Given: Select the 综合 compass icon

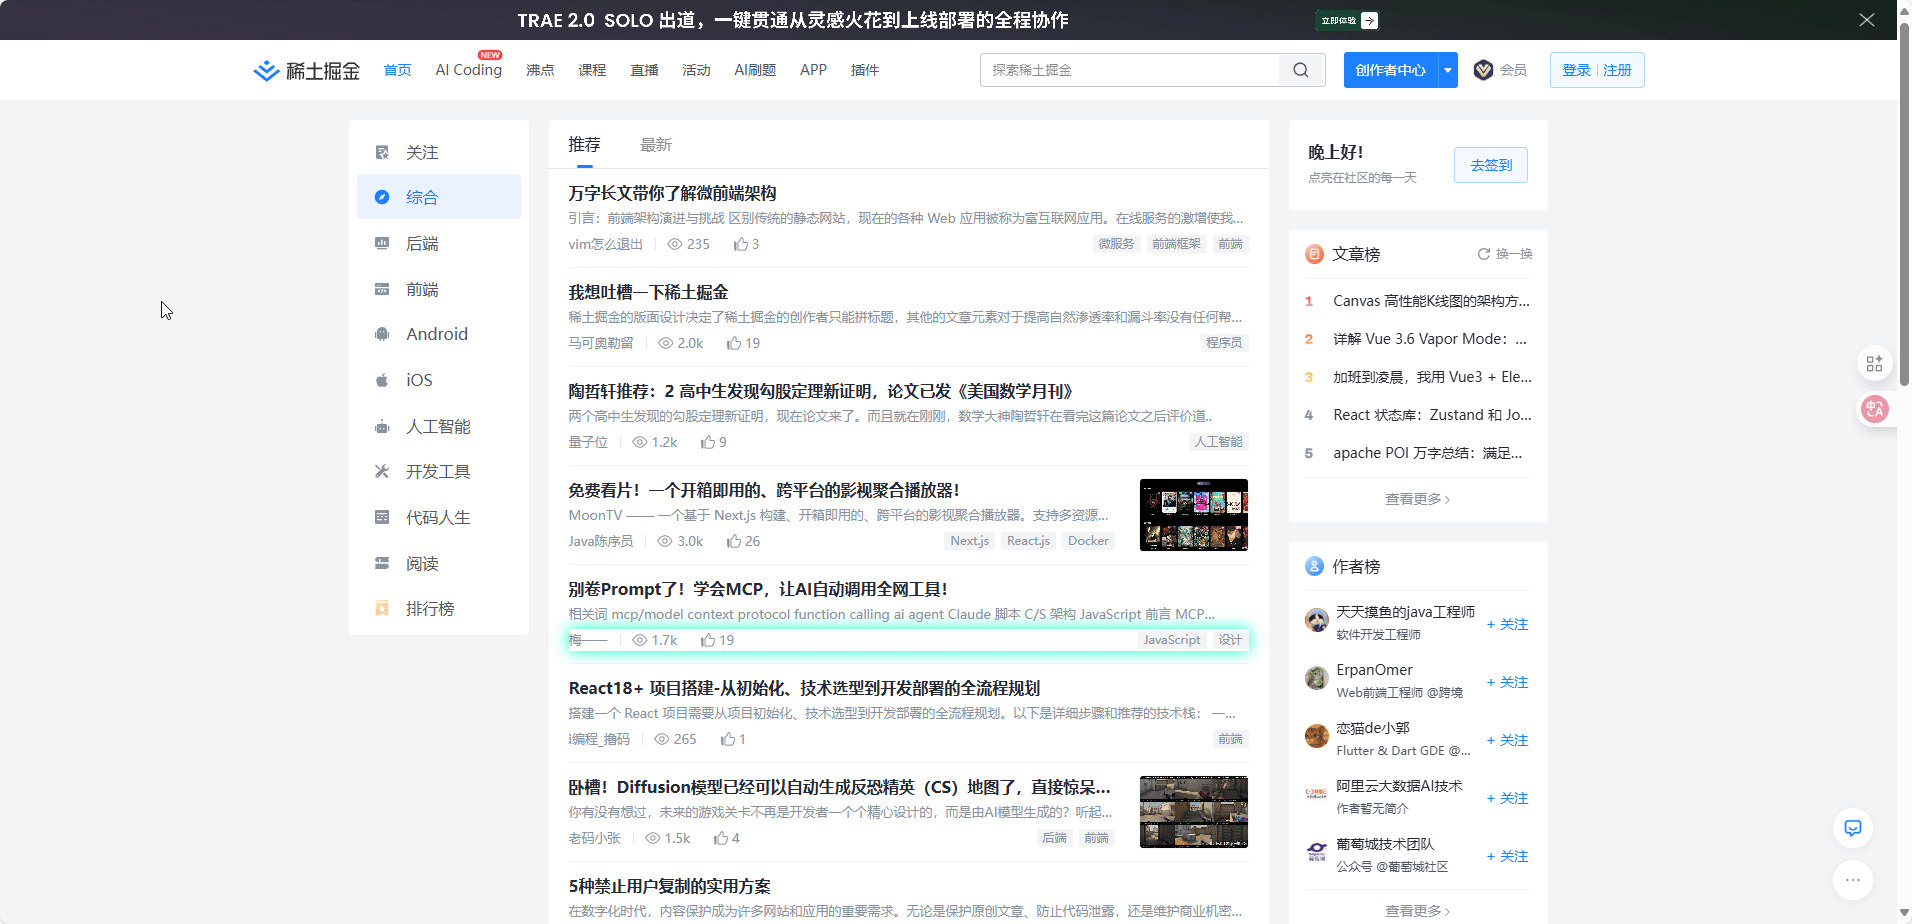Looking at the screenshot, I should (x=382, y=197).
